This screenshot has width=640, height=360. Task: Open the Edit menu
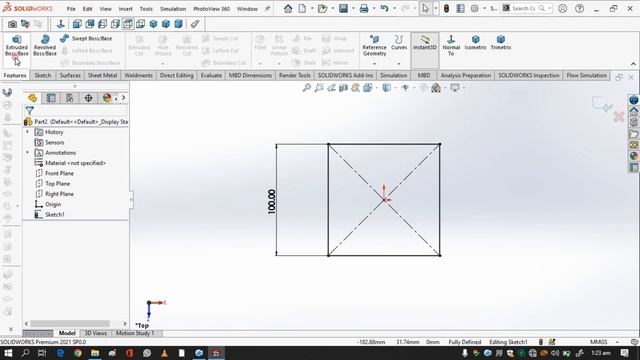pyautogui.click(x=87, y=9)
